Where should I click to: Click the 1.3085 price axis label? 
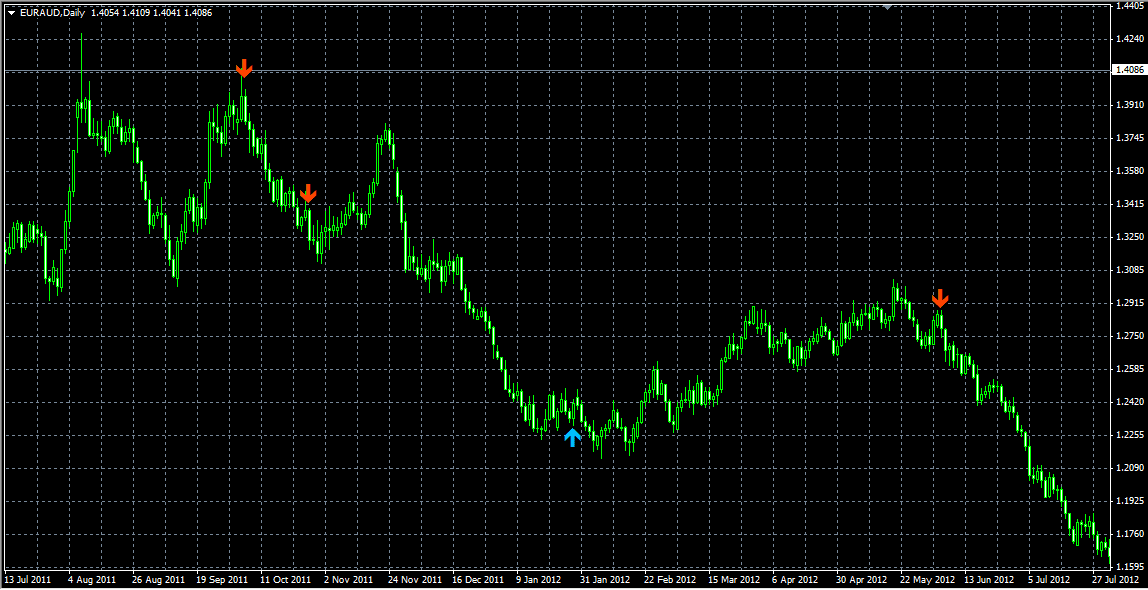pyautogui.click(x=1128, y=269)
